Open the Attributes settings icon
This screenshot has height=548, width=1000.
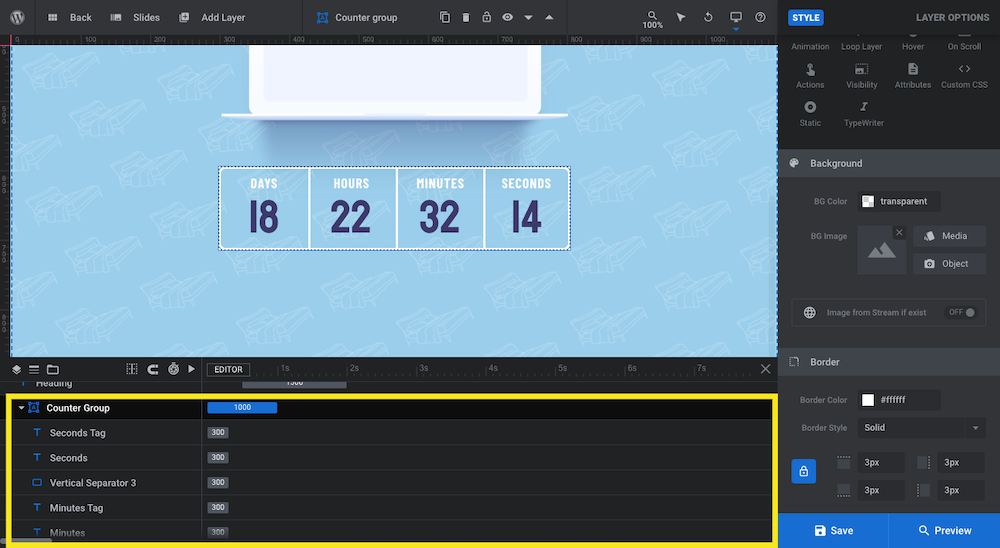point(913,75)
